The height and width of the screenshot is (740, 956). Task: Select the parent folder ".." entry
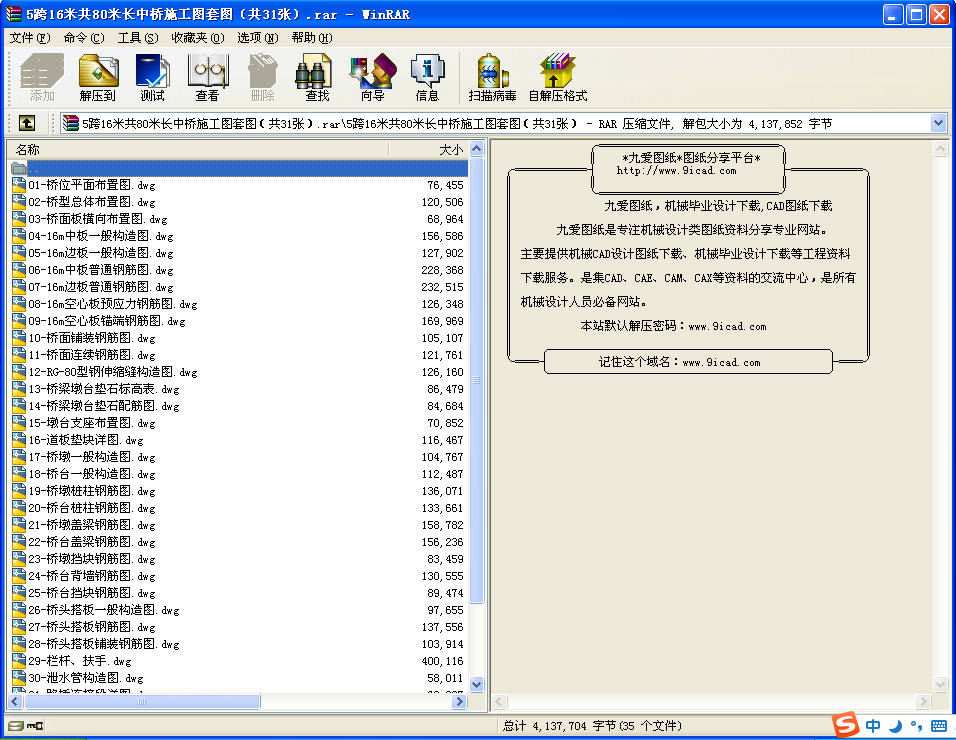pyautogui.click(x=35, y=168)
